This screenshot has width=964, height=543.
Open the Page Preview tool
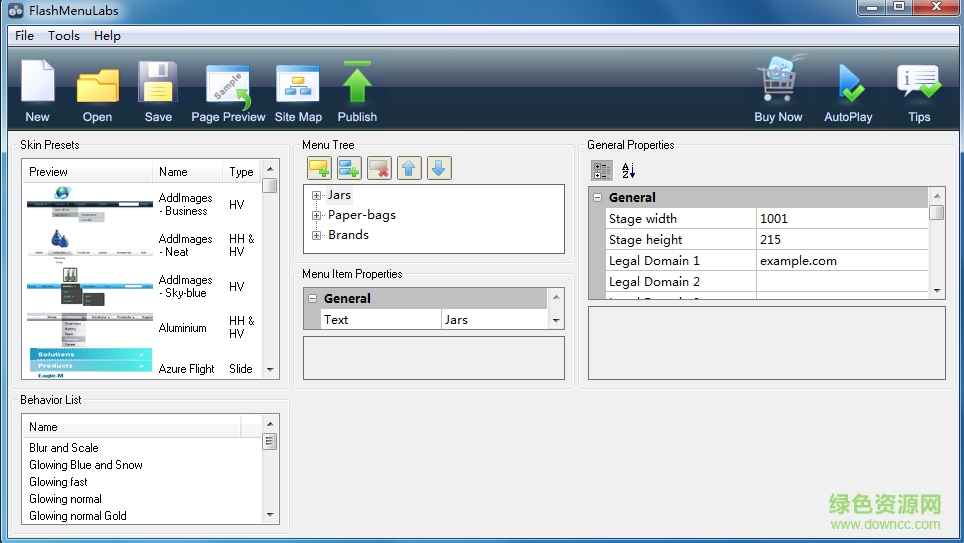point(228,86)
